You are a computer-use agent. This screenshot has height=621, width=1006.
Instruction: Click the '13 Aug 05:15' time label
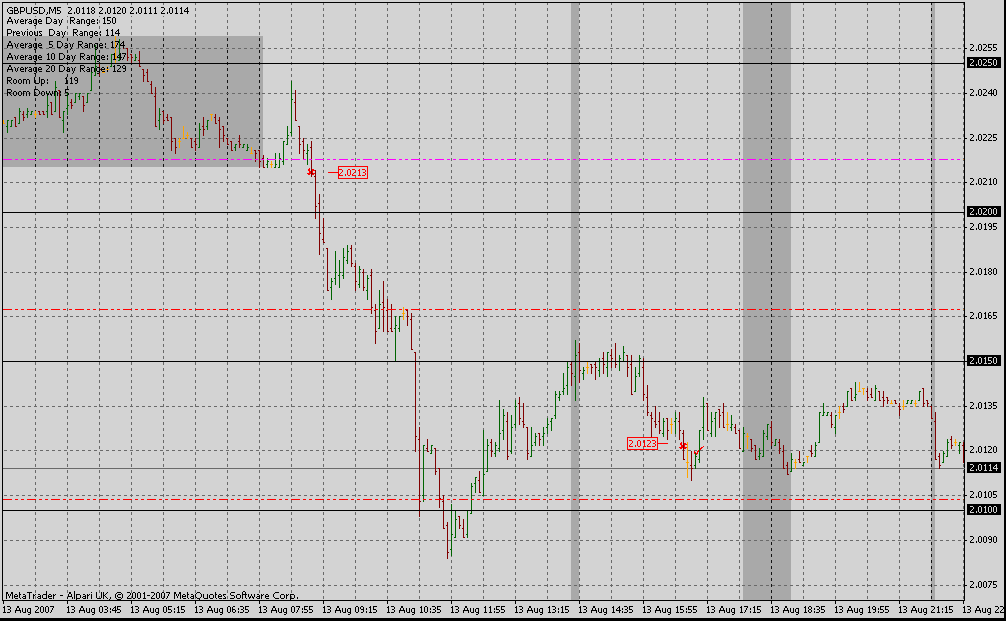click(158, 609)
